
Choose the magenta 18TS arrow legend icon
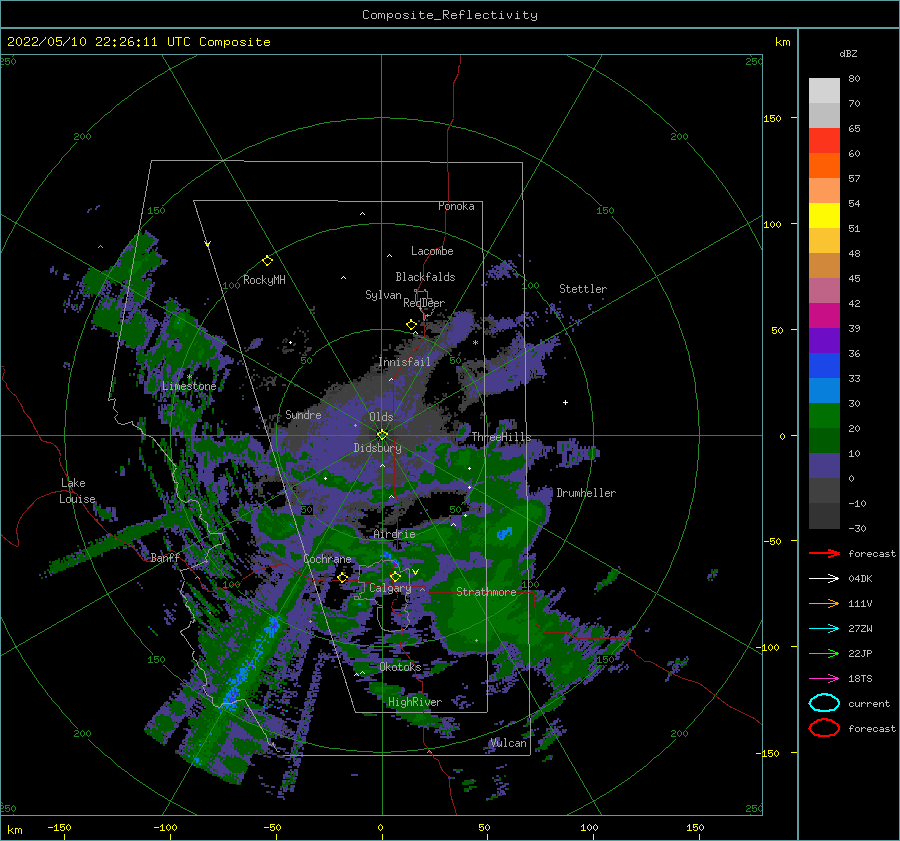(x=824, y=679)
